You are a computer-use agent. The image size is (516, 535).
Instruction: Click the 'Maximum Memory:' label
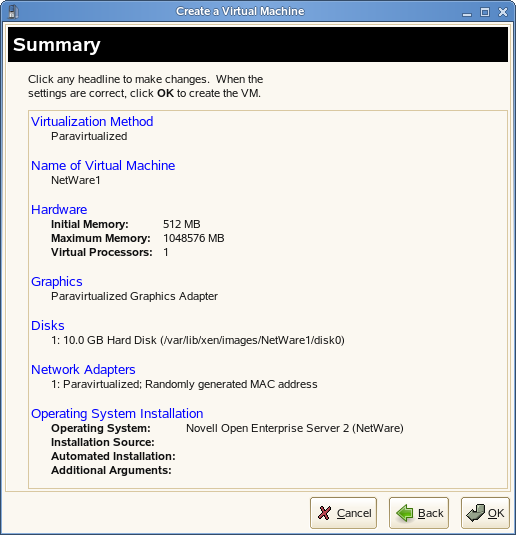[x=101, y=238]
